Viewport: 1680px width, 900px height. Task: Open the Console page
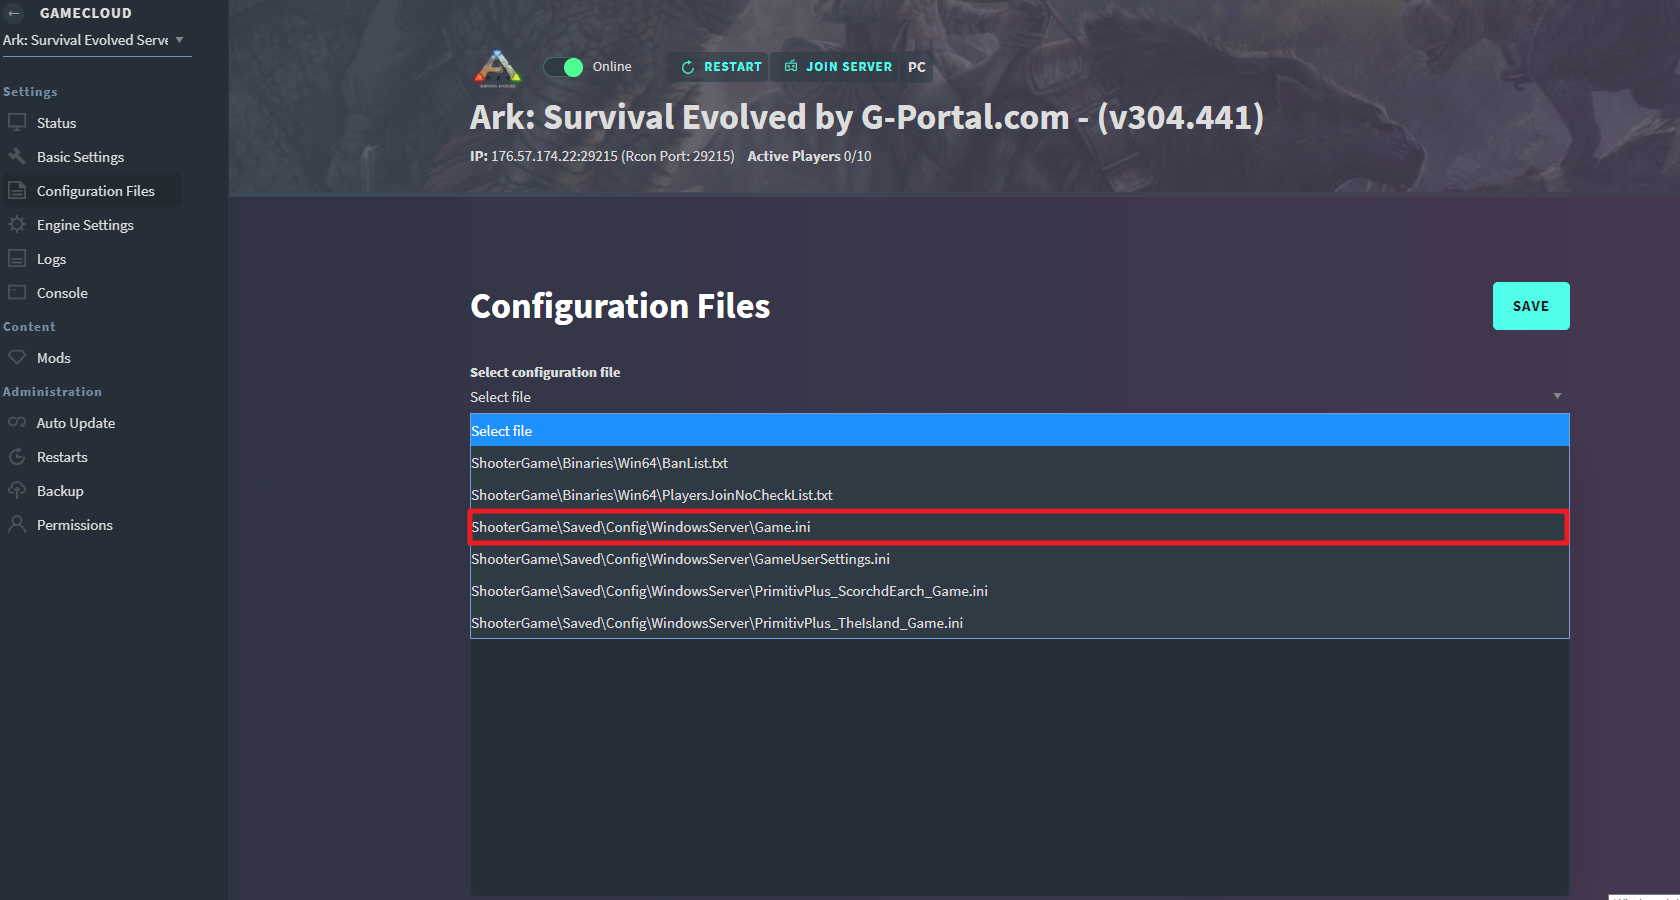point(62,292)
